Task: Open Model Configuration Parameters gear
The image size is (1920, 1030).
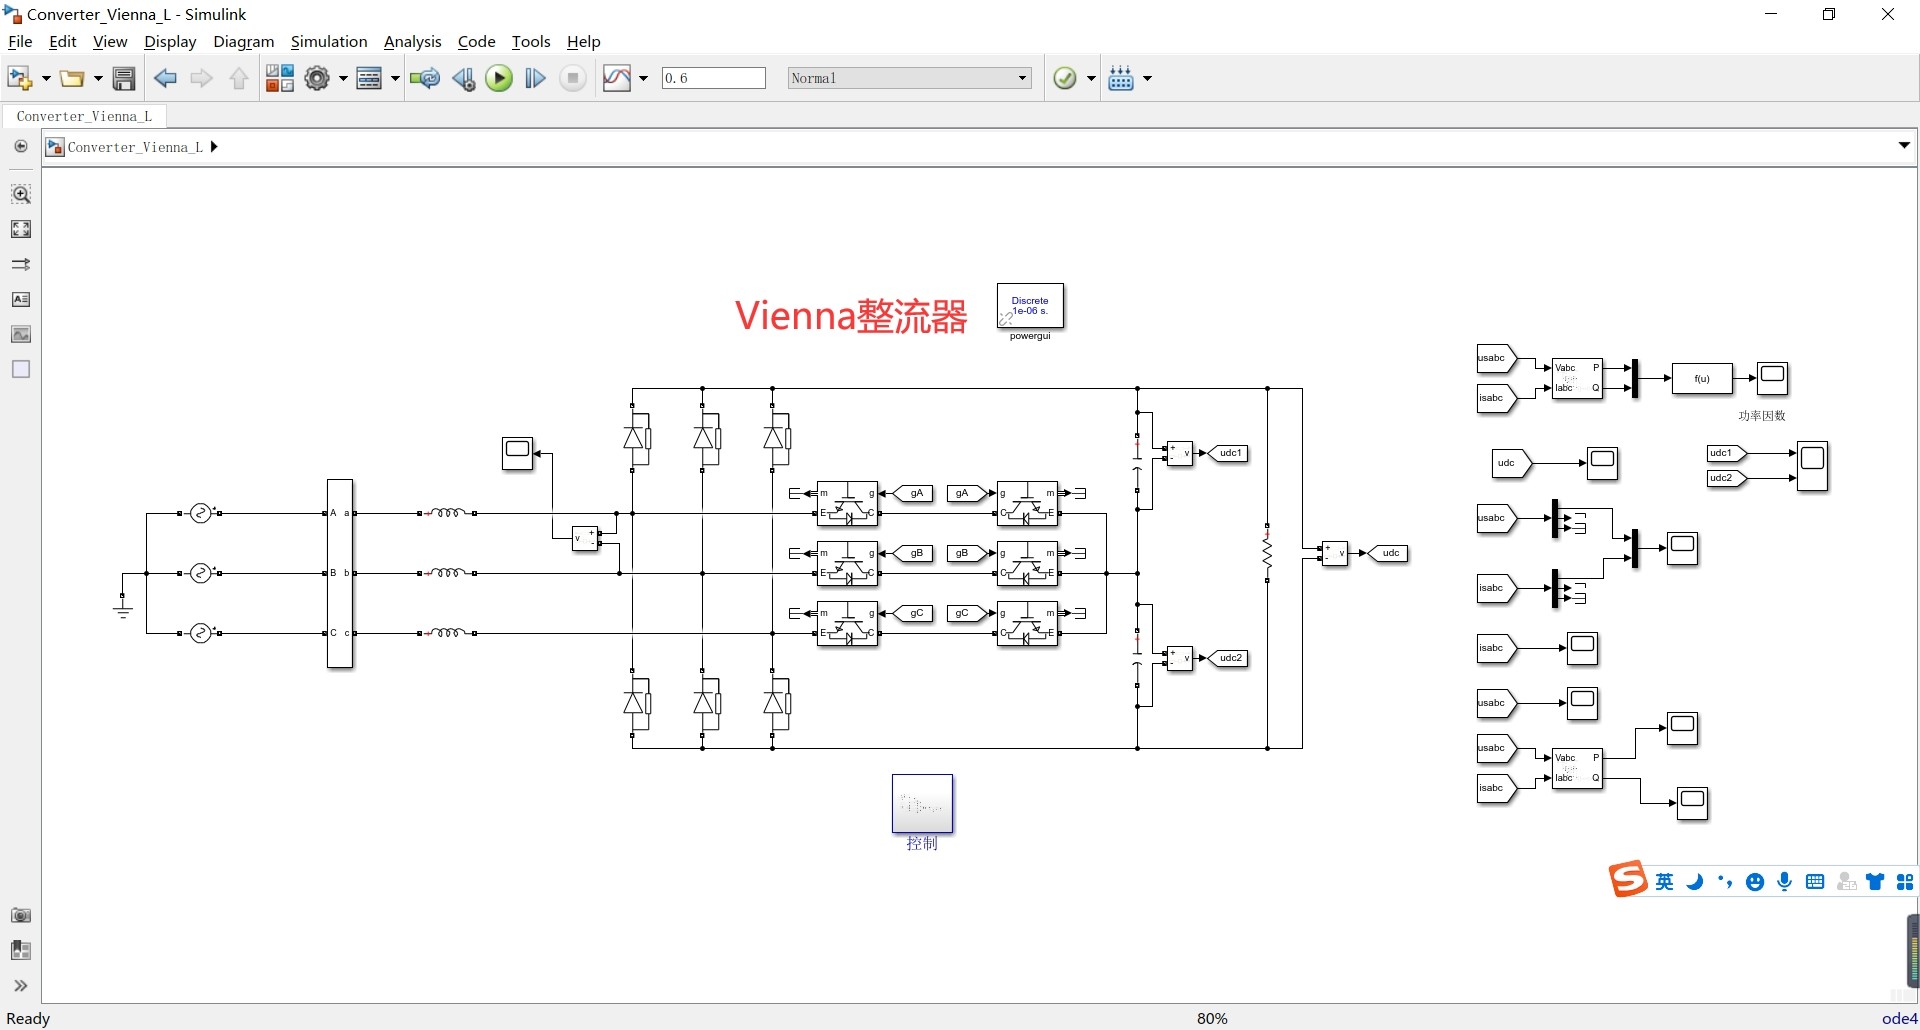Action: tap(317, 78)
